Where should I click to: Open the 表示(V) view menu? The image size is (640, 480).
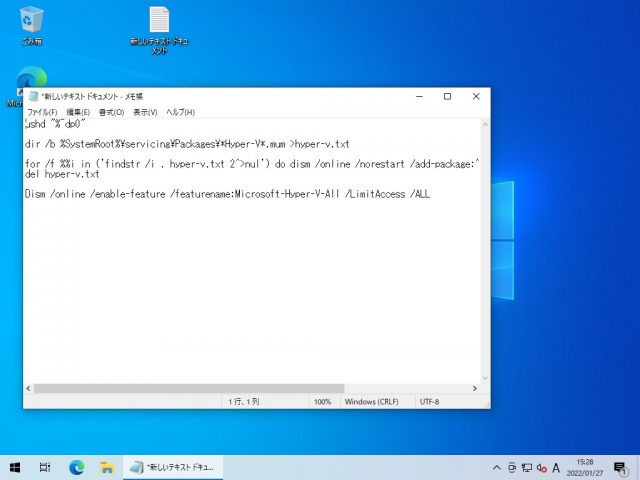(x=145, y=112)
